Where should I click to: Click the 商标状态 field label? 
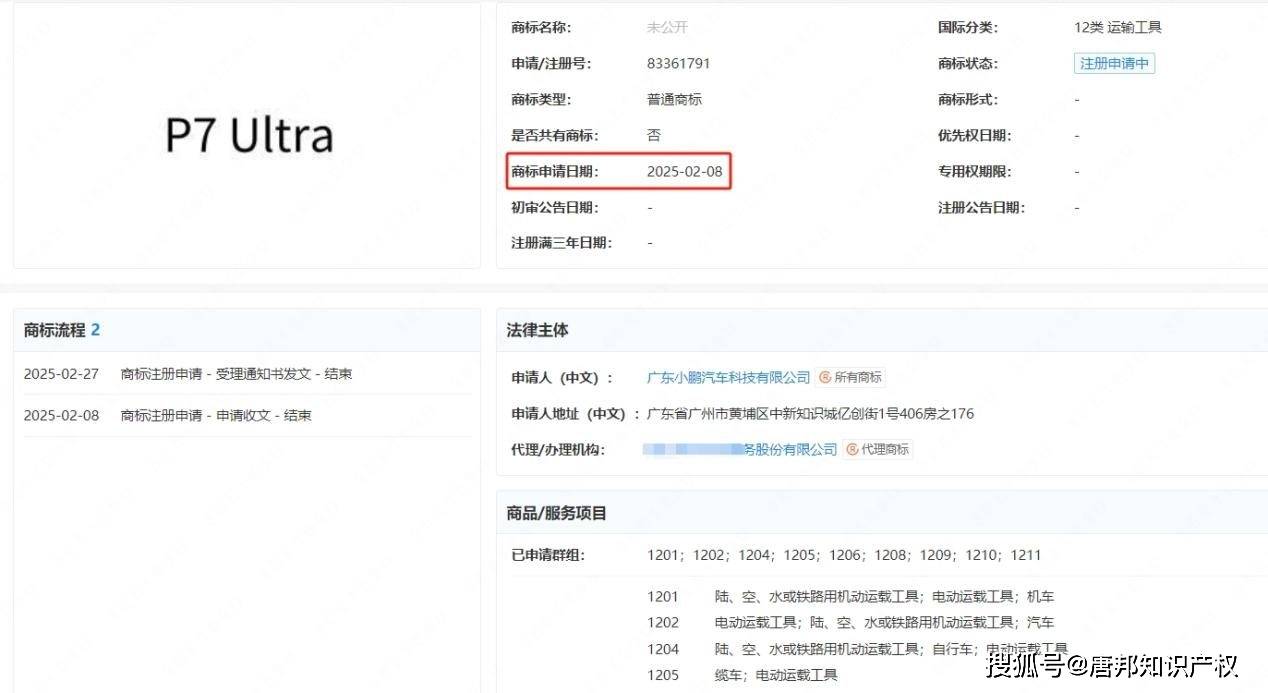967,63
